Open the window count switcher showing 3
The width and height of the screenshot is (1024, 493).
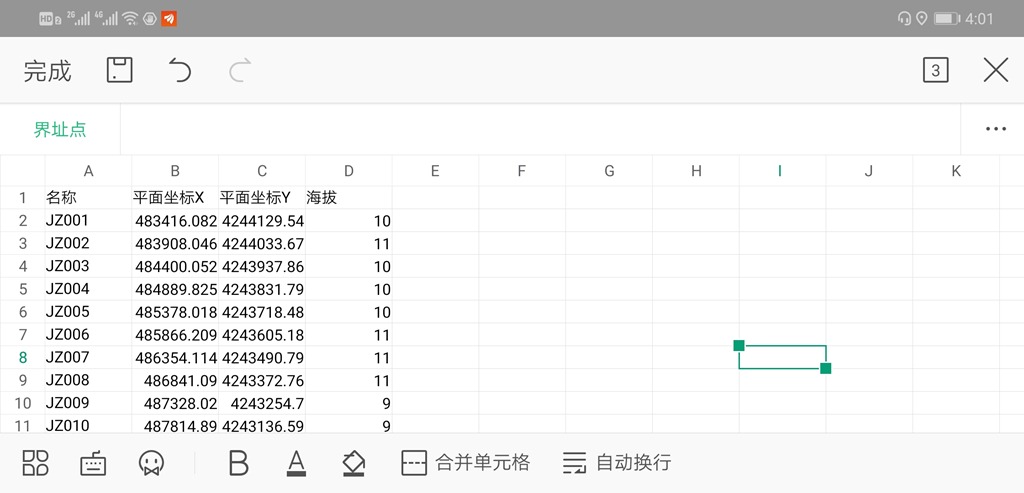click(935, 70)
